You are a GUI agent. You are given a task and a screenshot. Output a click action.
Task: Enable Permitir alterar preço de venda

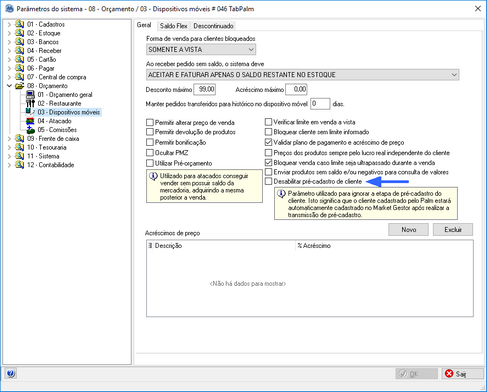(150, 122)
